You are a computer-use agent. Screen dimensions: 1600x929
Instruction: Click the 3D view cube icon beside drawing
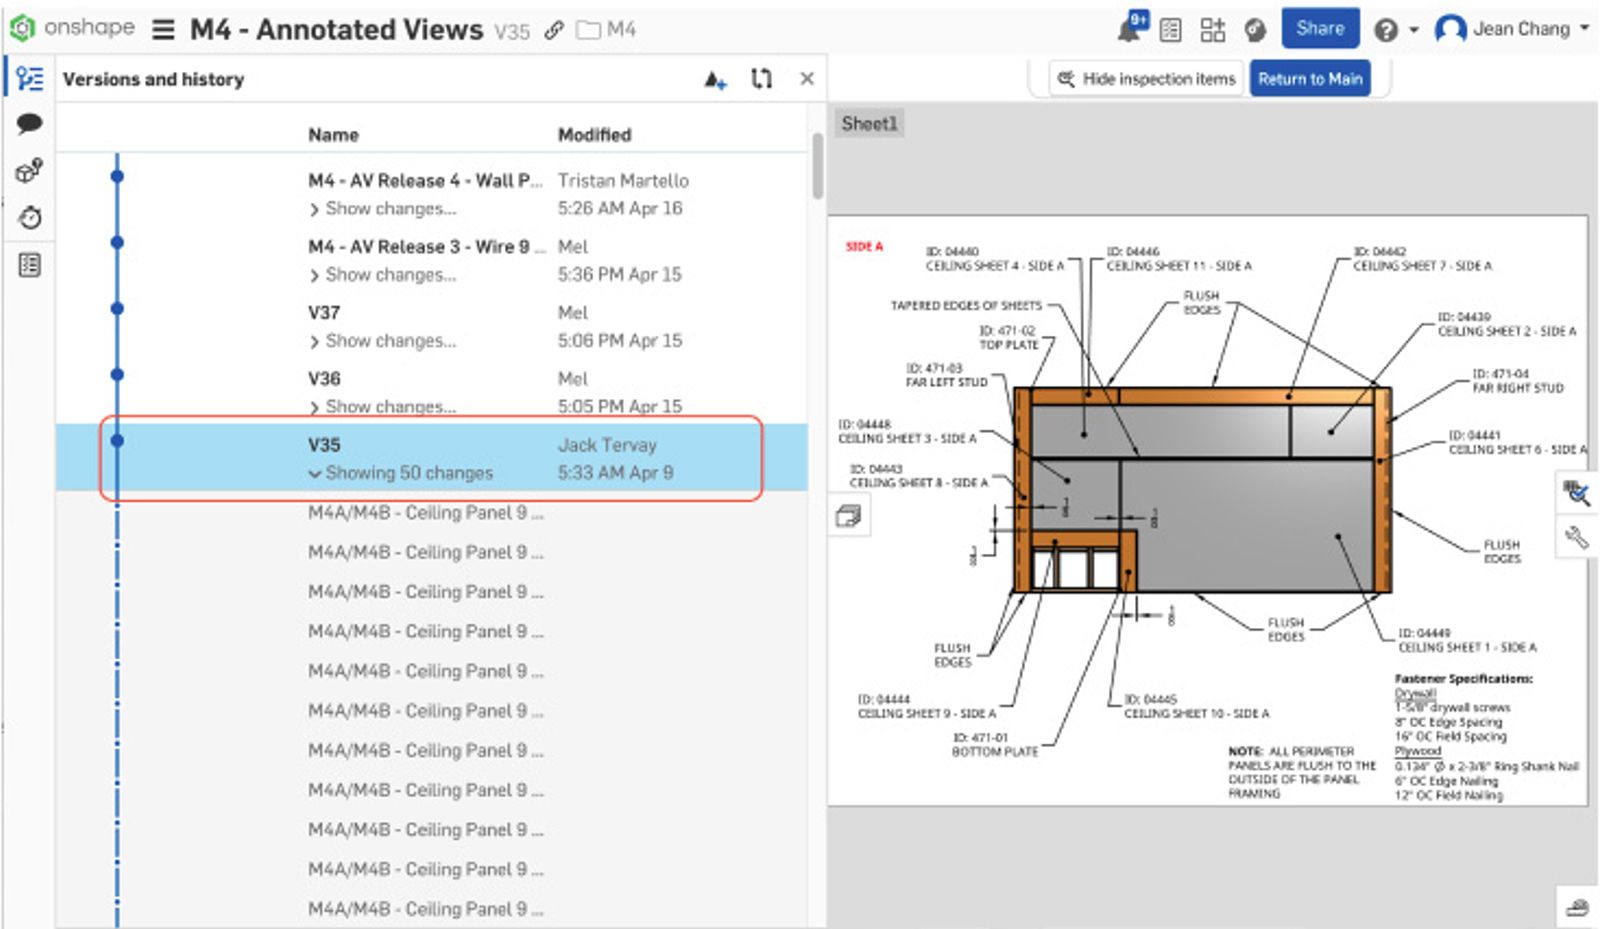pyautogui.click(x=847, y=514)
